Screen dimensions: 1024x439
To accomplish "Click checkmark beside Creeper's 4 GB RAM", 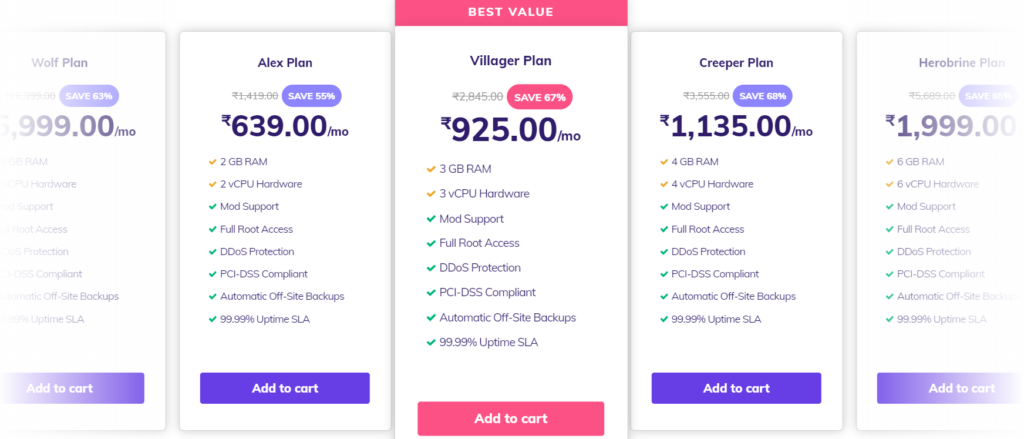I will (664, 162).
